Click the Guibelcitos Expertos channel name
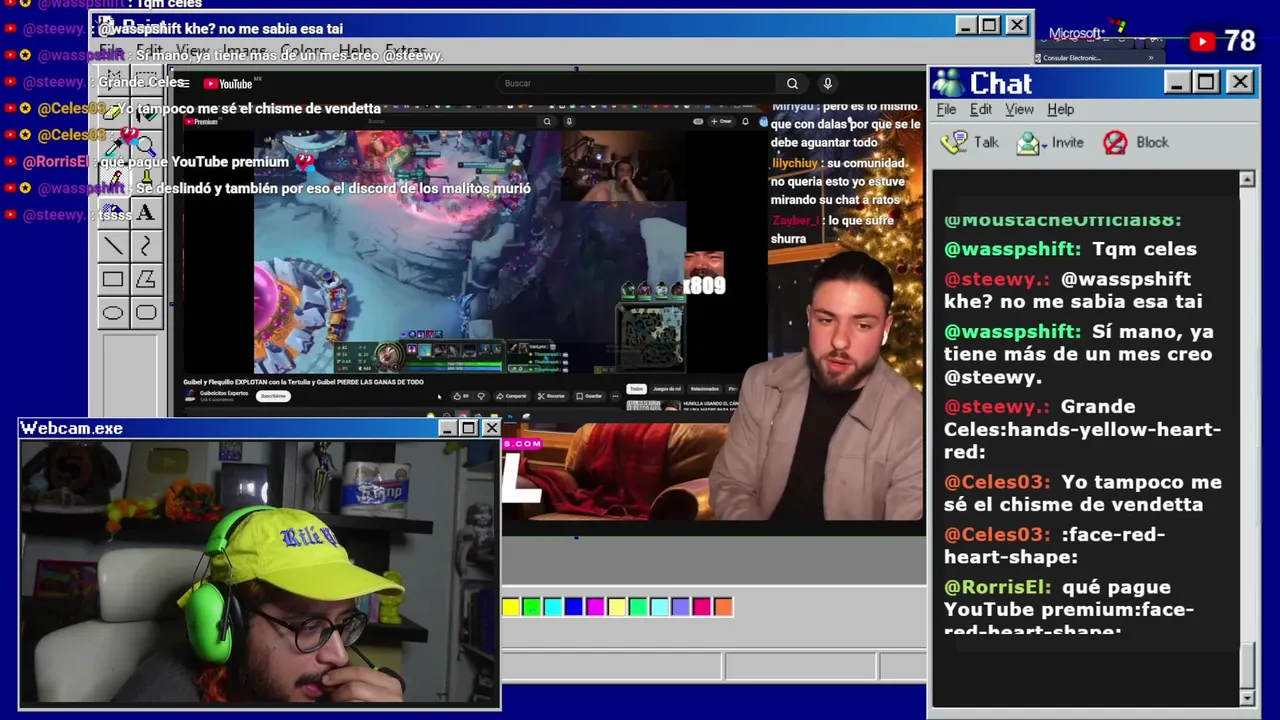Image resolution: width=1280 pixels, height=720 pixels. [224, 393]
